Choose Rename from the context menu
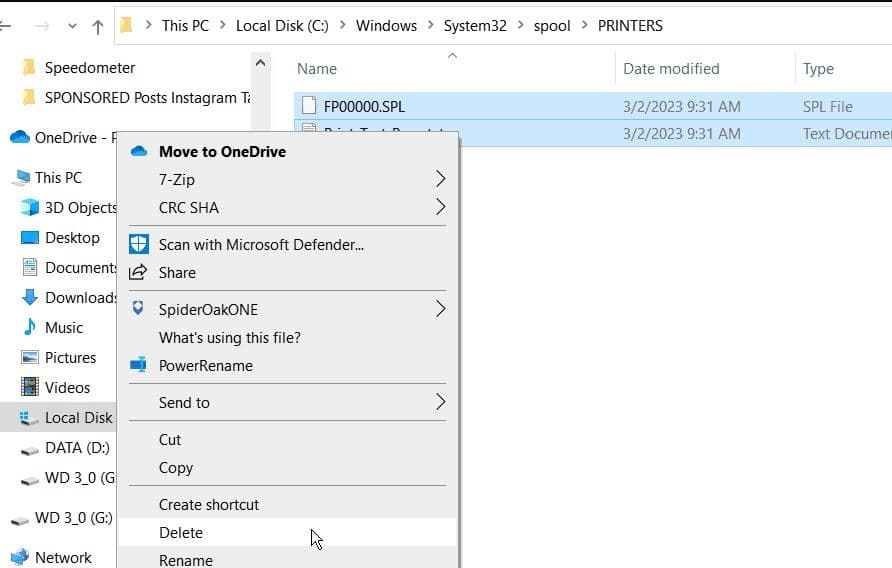 [x=185, y=560]
